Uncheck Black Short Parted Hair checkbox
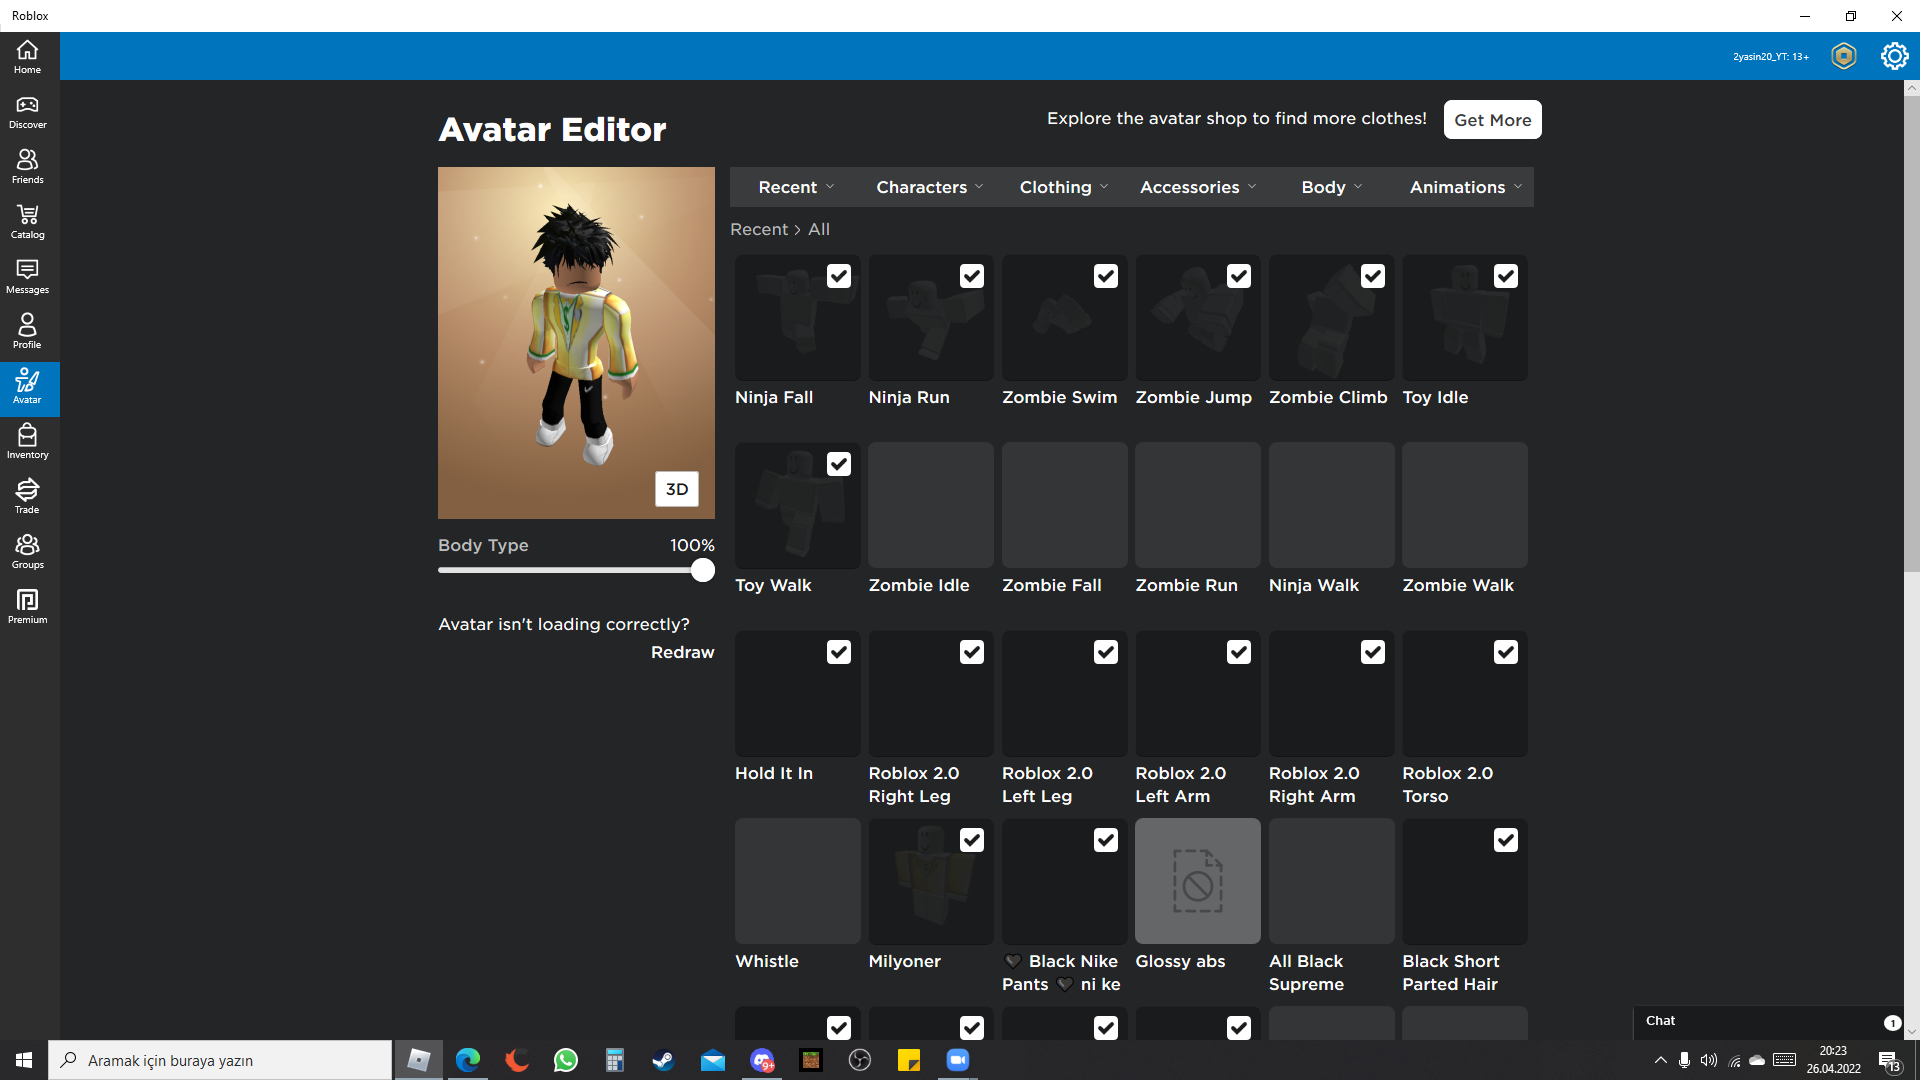Image resolution: width=1920 pixels, height=1080 pixels. pos(1506,840)
